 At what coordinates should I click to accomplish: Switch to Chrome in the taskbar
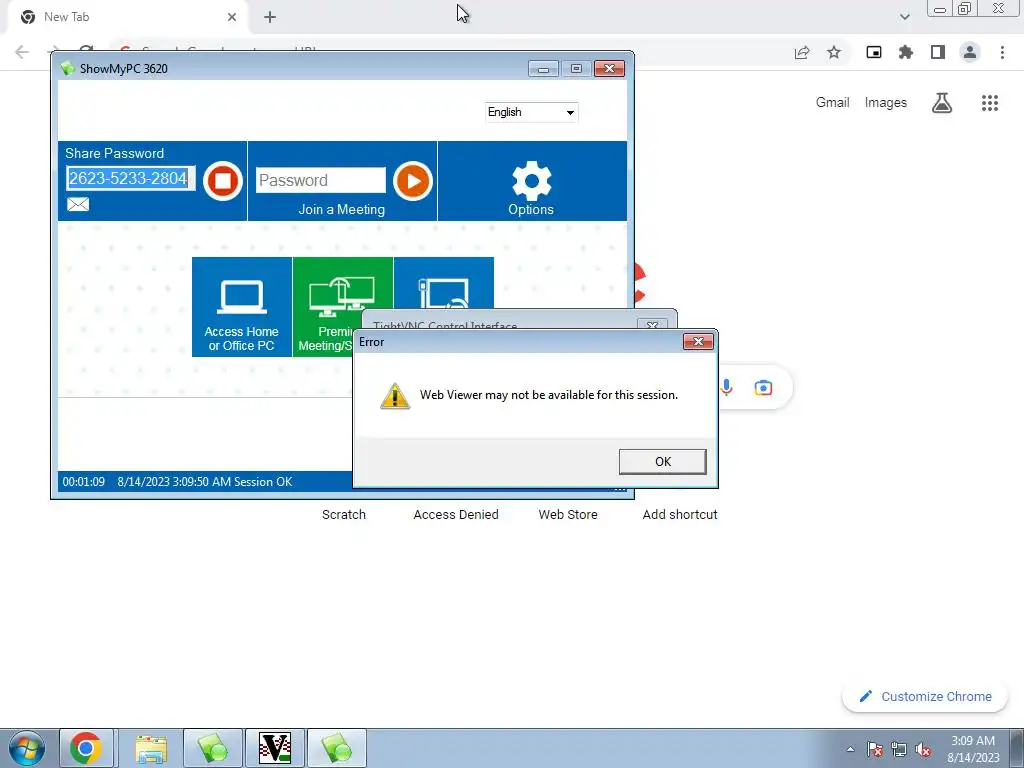click(x=86, y=748)
